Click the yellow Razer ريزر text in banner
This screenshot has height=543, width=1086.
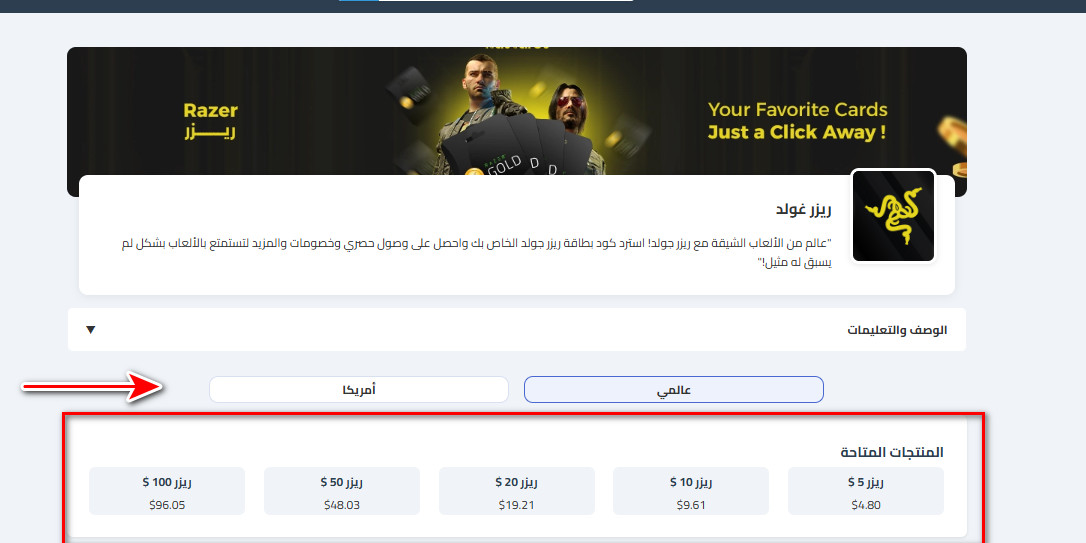pos(211,121)
